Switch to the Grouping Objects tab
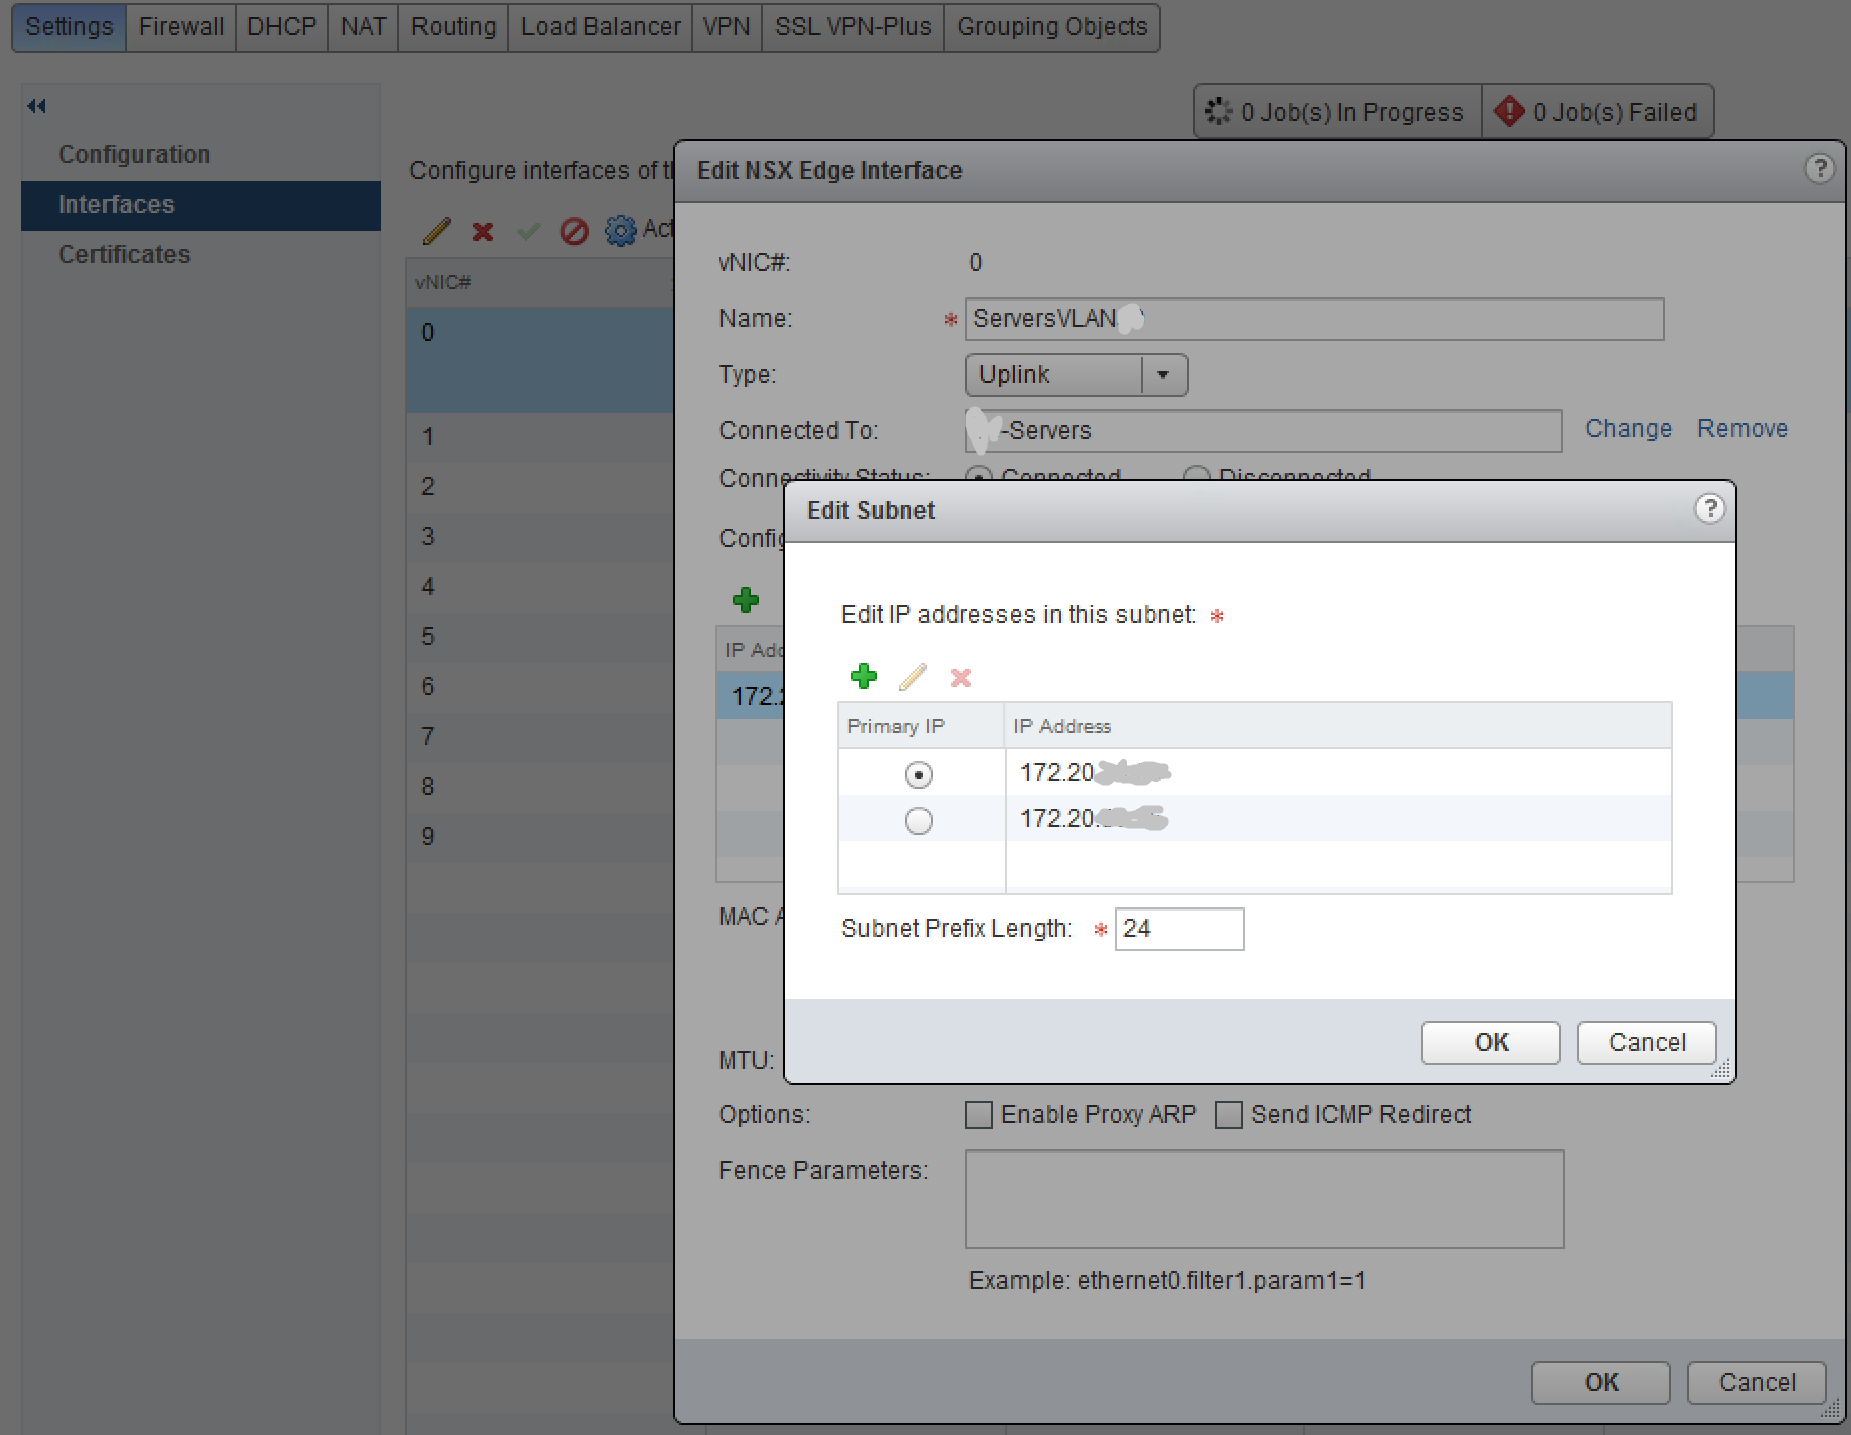Screen dimensions: 1851x1435 click(x=1052, y=27)
